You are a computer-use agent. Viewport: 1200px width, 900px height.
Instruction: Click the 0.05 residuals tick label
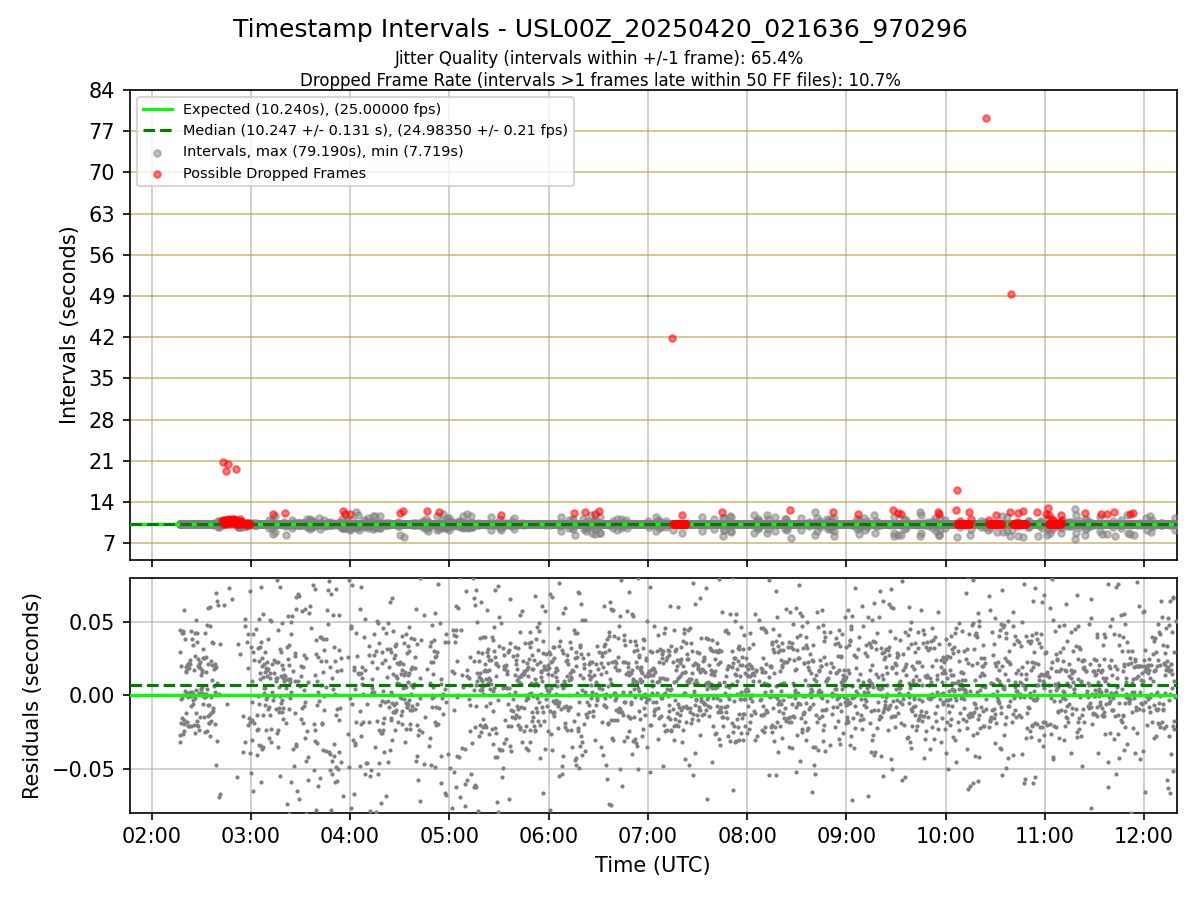pyautogui.click(x=94, y=622)
